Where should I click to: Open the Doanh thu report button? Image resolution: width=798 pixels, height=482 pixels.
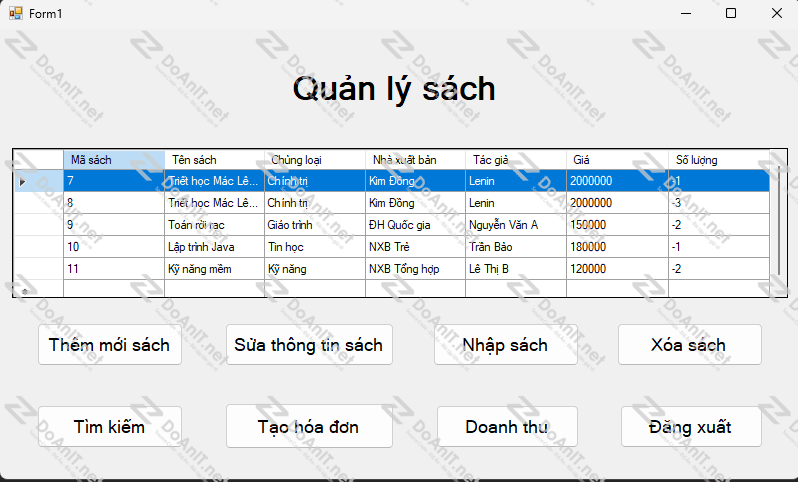click(506, 427)
